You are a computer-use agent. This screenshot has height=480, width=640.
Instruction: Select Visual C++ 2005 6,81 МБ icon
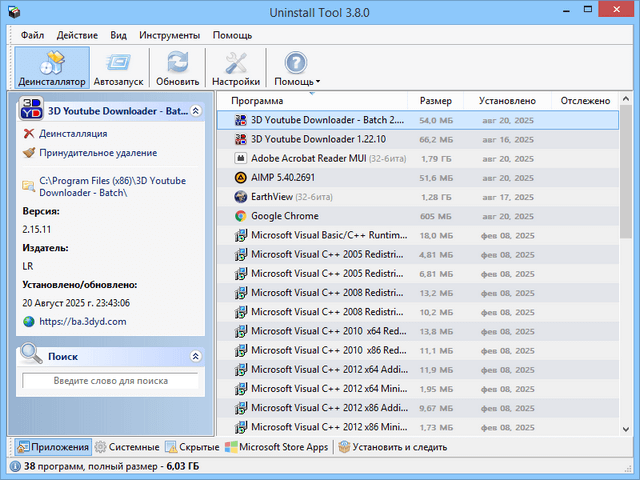click(240, 274)
